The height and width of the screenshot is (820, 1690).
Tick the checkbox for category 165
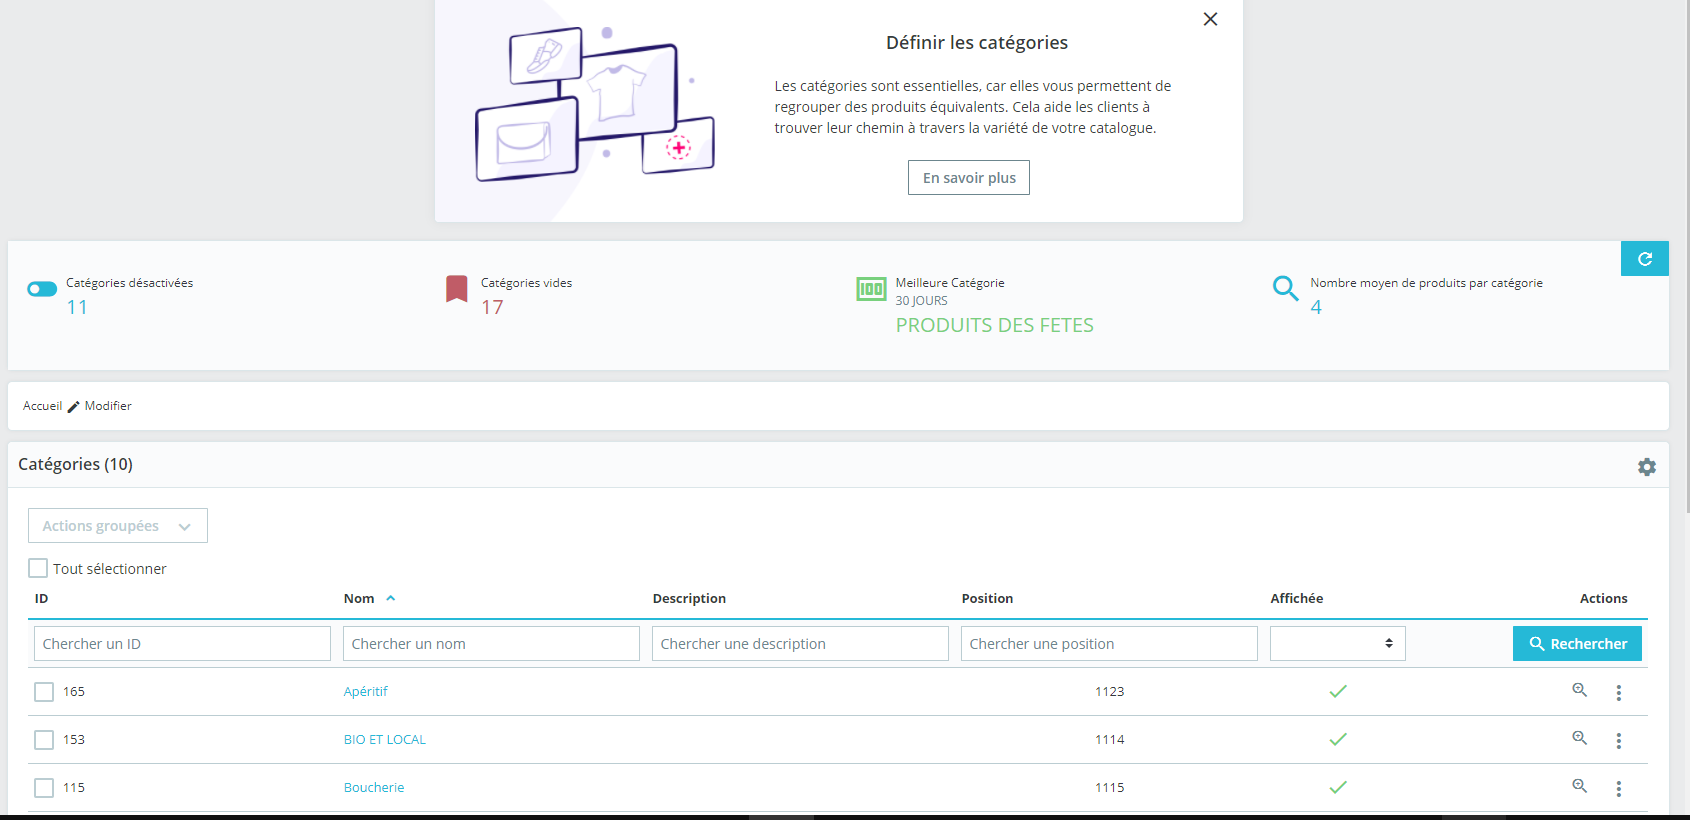[x=44, y=692]
